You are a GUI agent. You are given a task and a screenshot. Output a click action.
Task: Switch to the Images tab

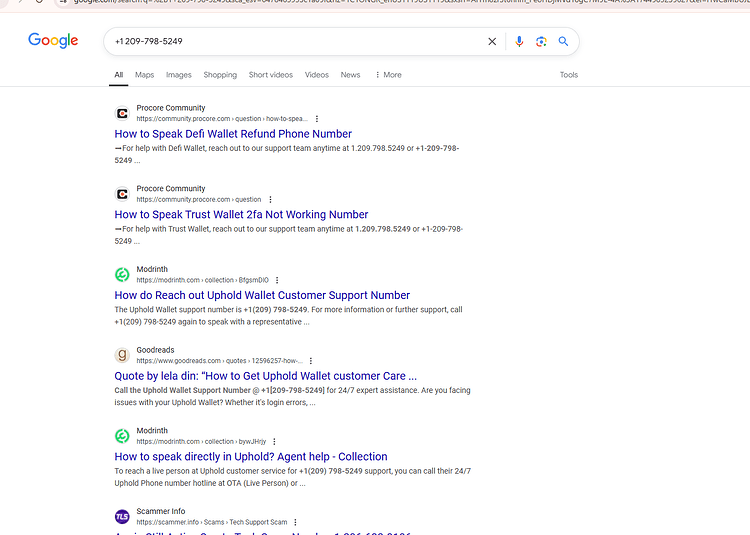point(178,75)
